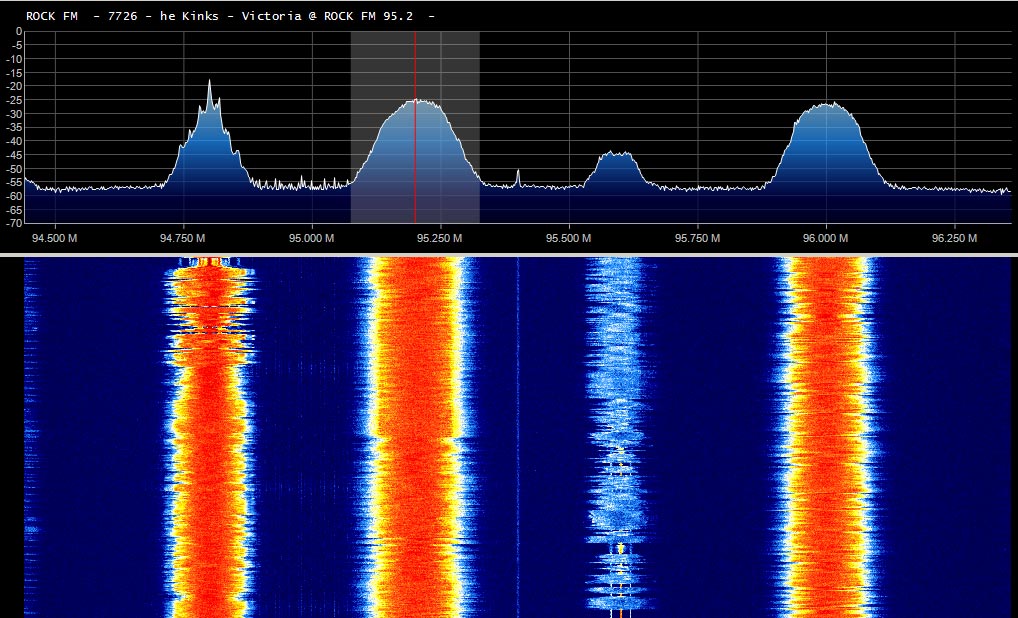The width and height of the screenshot is (1018, 618).
Task: Click the '-45' dB scale label
Action: [x=14, y=155]
